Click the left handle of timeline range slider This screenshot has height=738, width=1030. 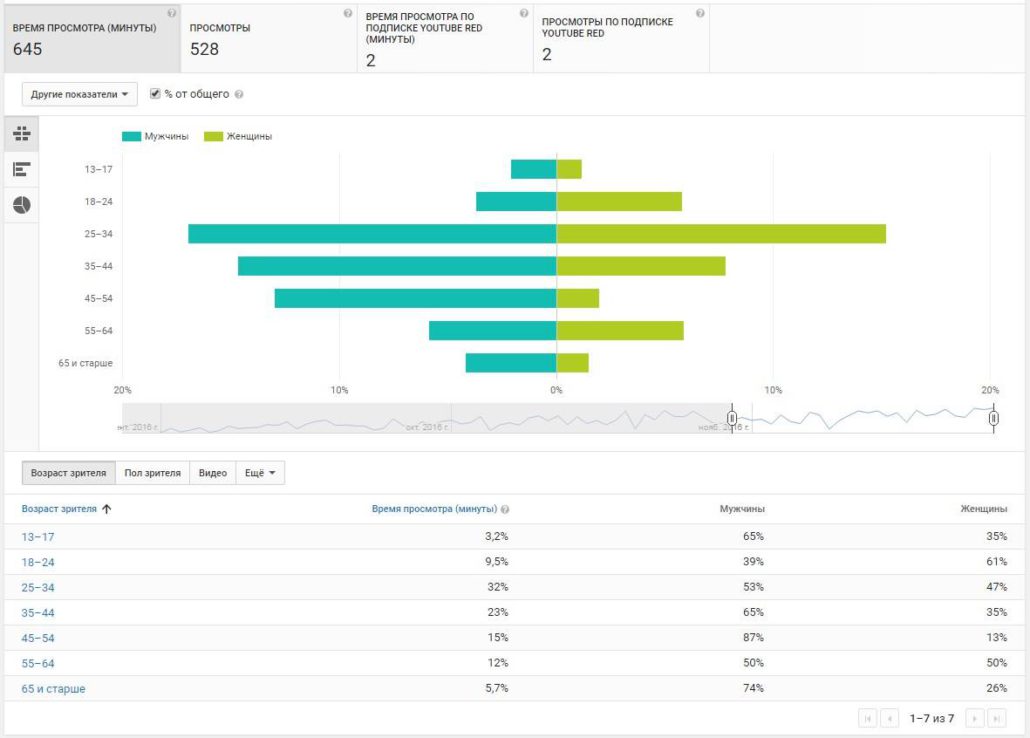click(x=732, y=418)
